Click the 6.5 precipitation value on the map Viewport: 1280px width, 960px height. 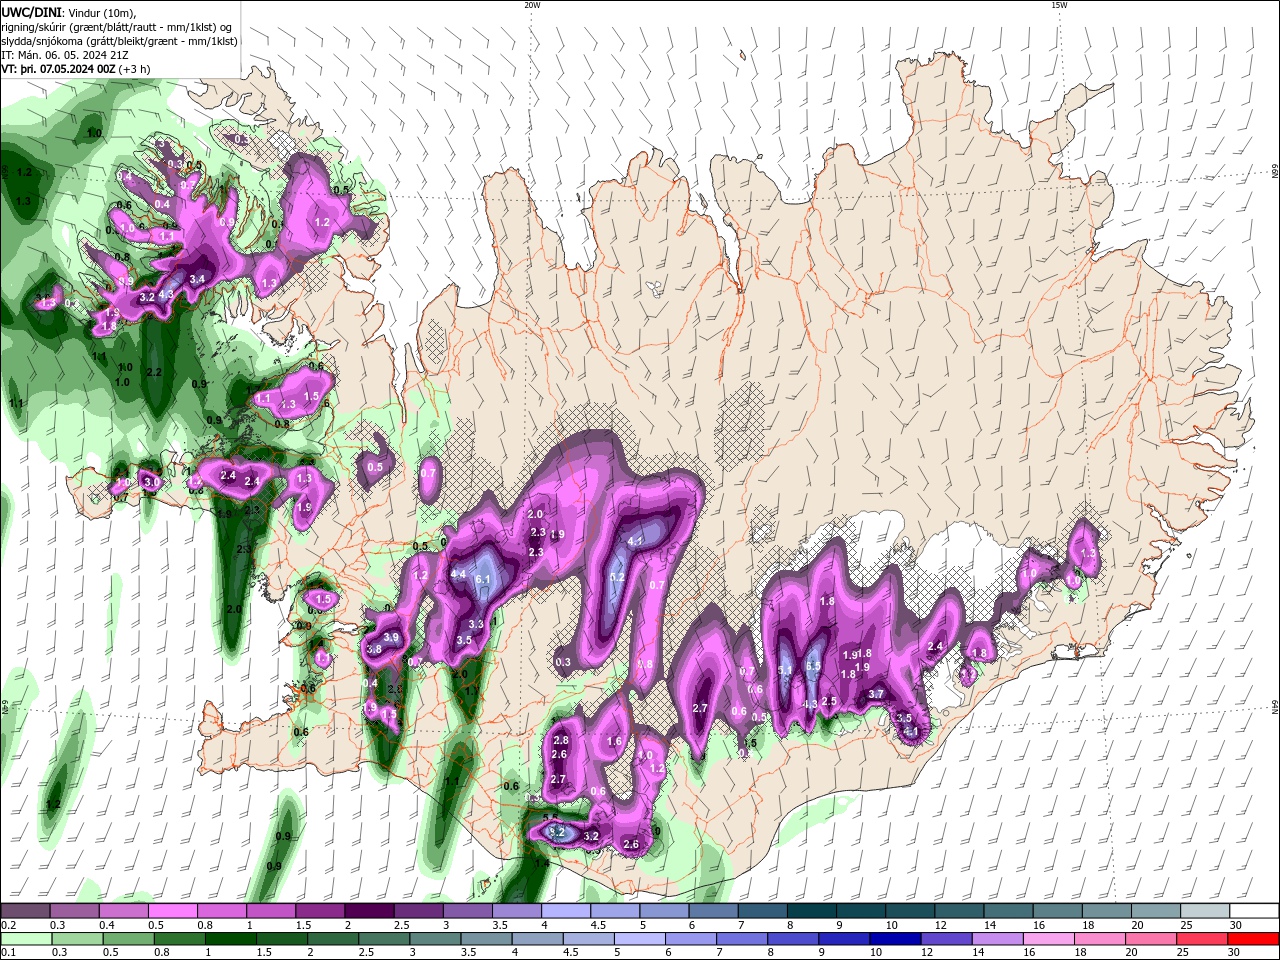coord(813,666)
